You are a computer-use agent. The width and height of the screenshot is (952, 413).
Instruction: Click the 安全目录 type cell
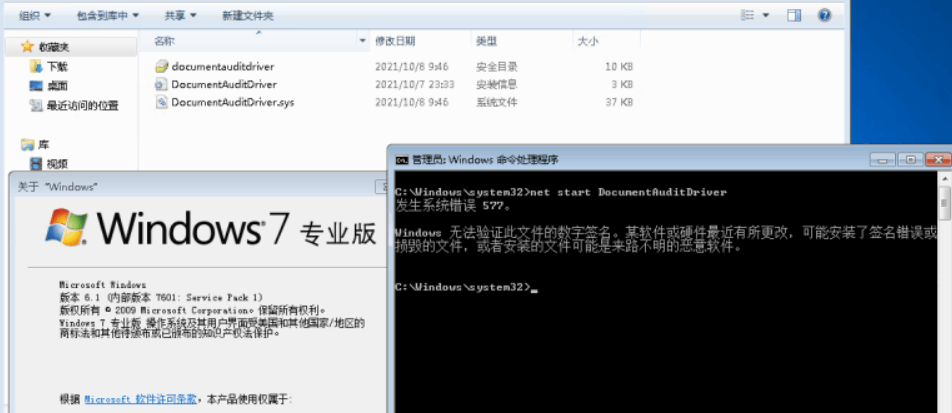point(497,66)
